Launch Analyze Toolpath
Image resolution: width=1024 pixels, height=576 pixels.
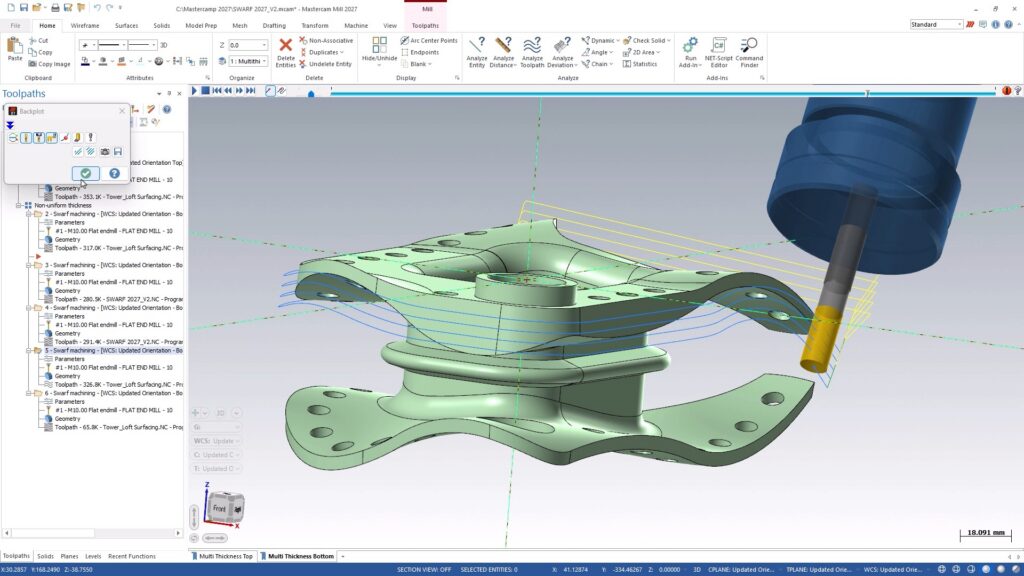[x=532, y=52]
